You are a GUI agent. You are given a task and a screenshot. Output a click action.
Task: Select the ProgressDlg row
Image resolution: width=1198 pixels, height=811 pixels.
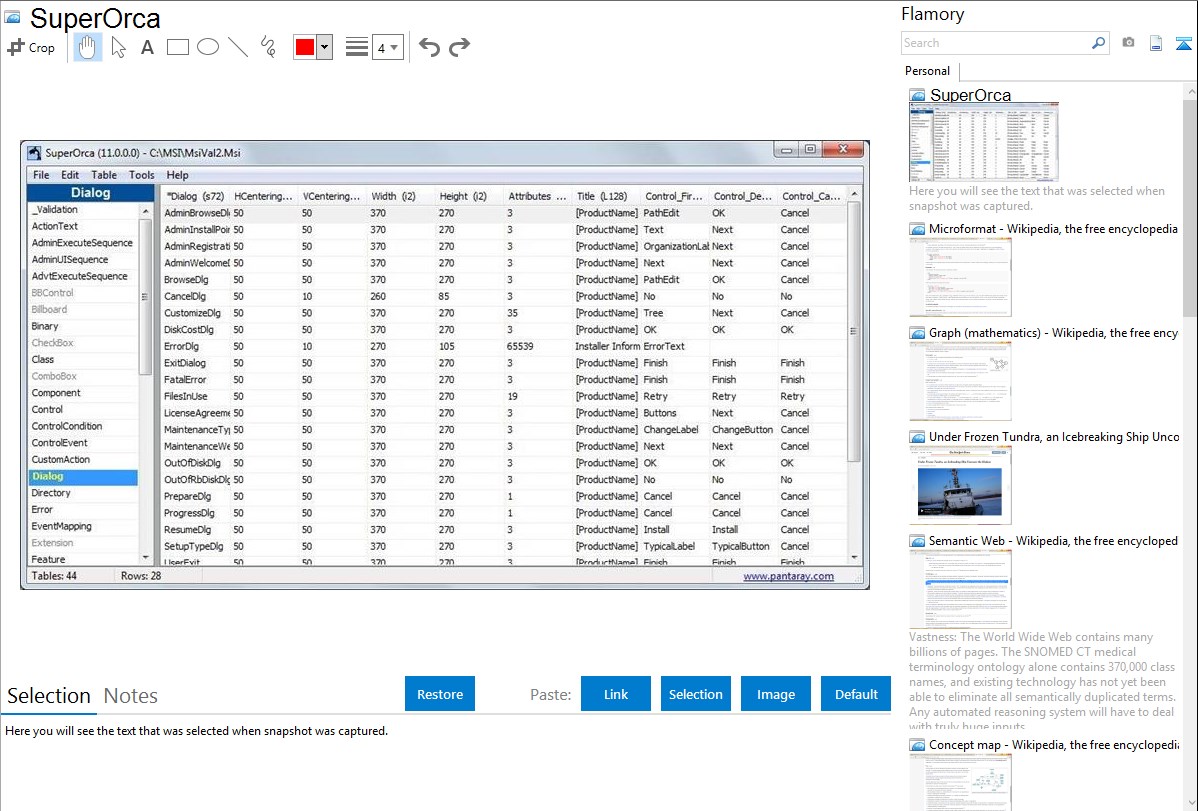503,513
